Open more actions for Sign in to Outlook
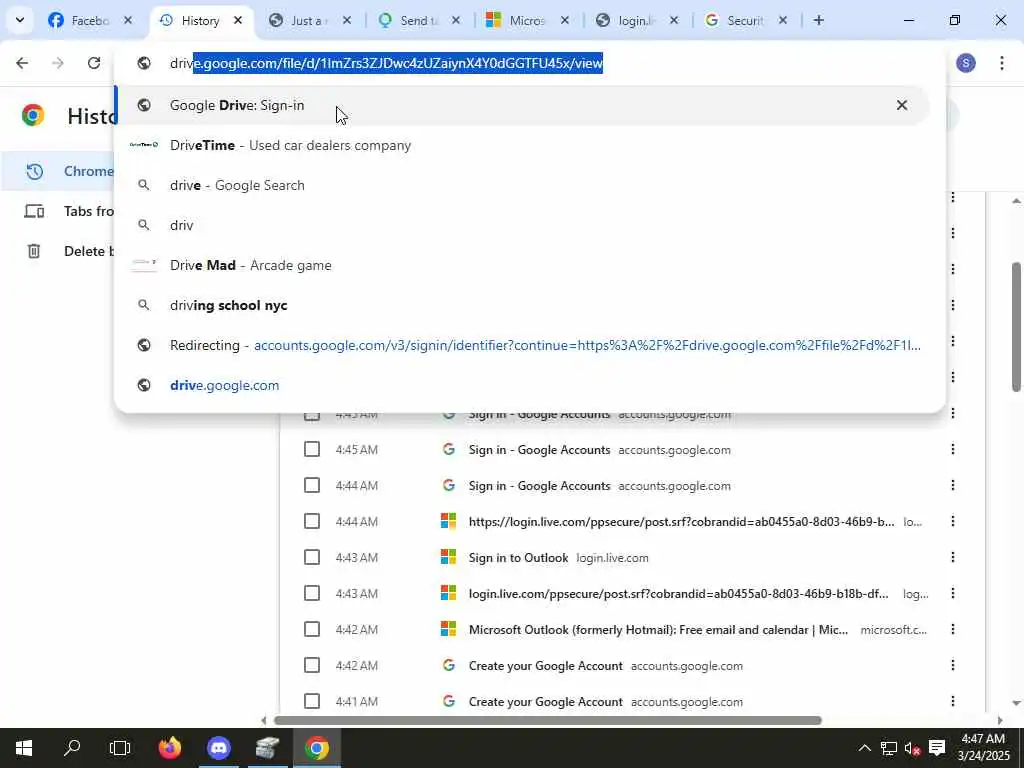This screenshot has height=768, width=1024. point(953,557)
